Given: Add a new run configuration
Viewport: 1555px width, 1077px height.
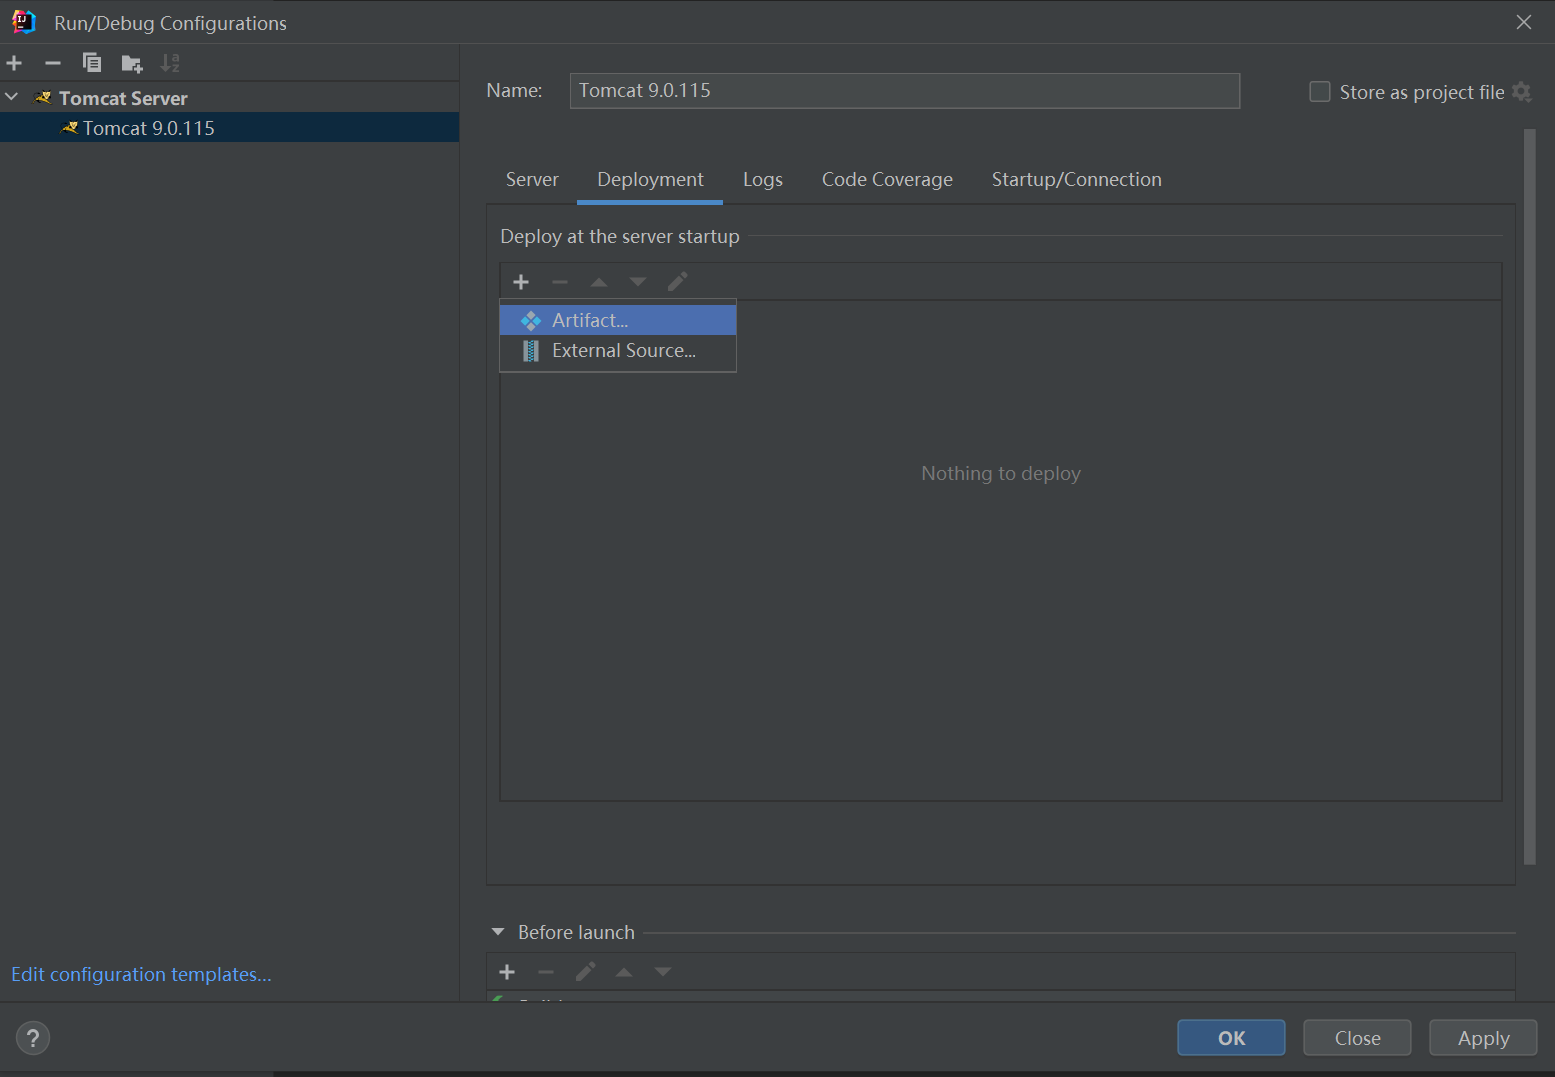Looking at the screenshot, I should pyautogui.click(x=14, y=63).
